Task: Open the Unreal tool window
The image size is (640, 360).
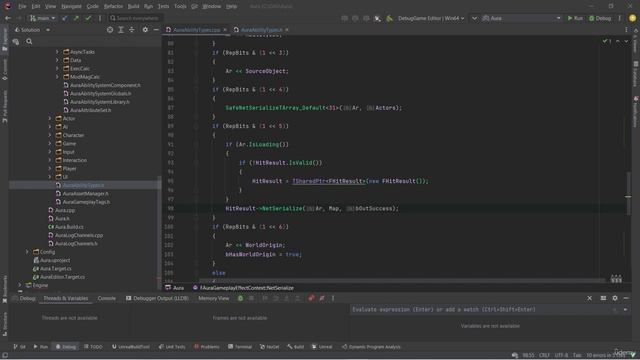Action: click(322, 347)
